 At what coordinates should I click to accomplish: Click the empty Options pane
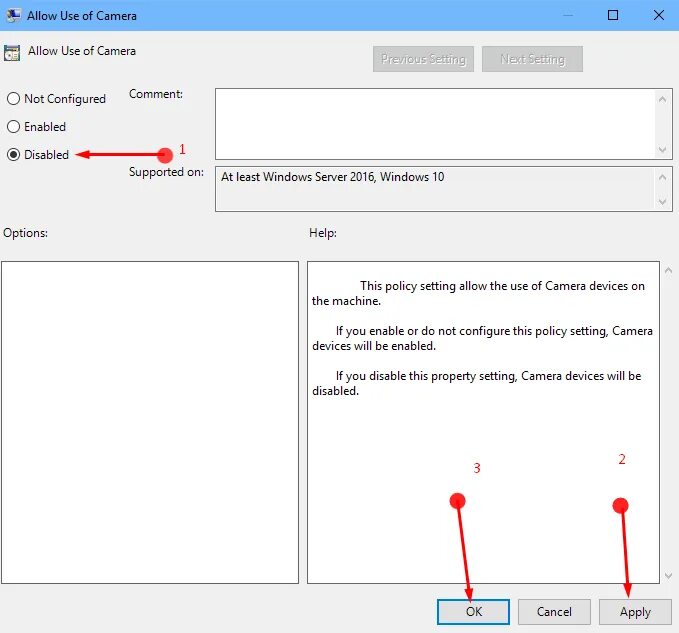(x=150, y=422)
